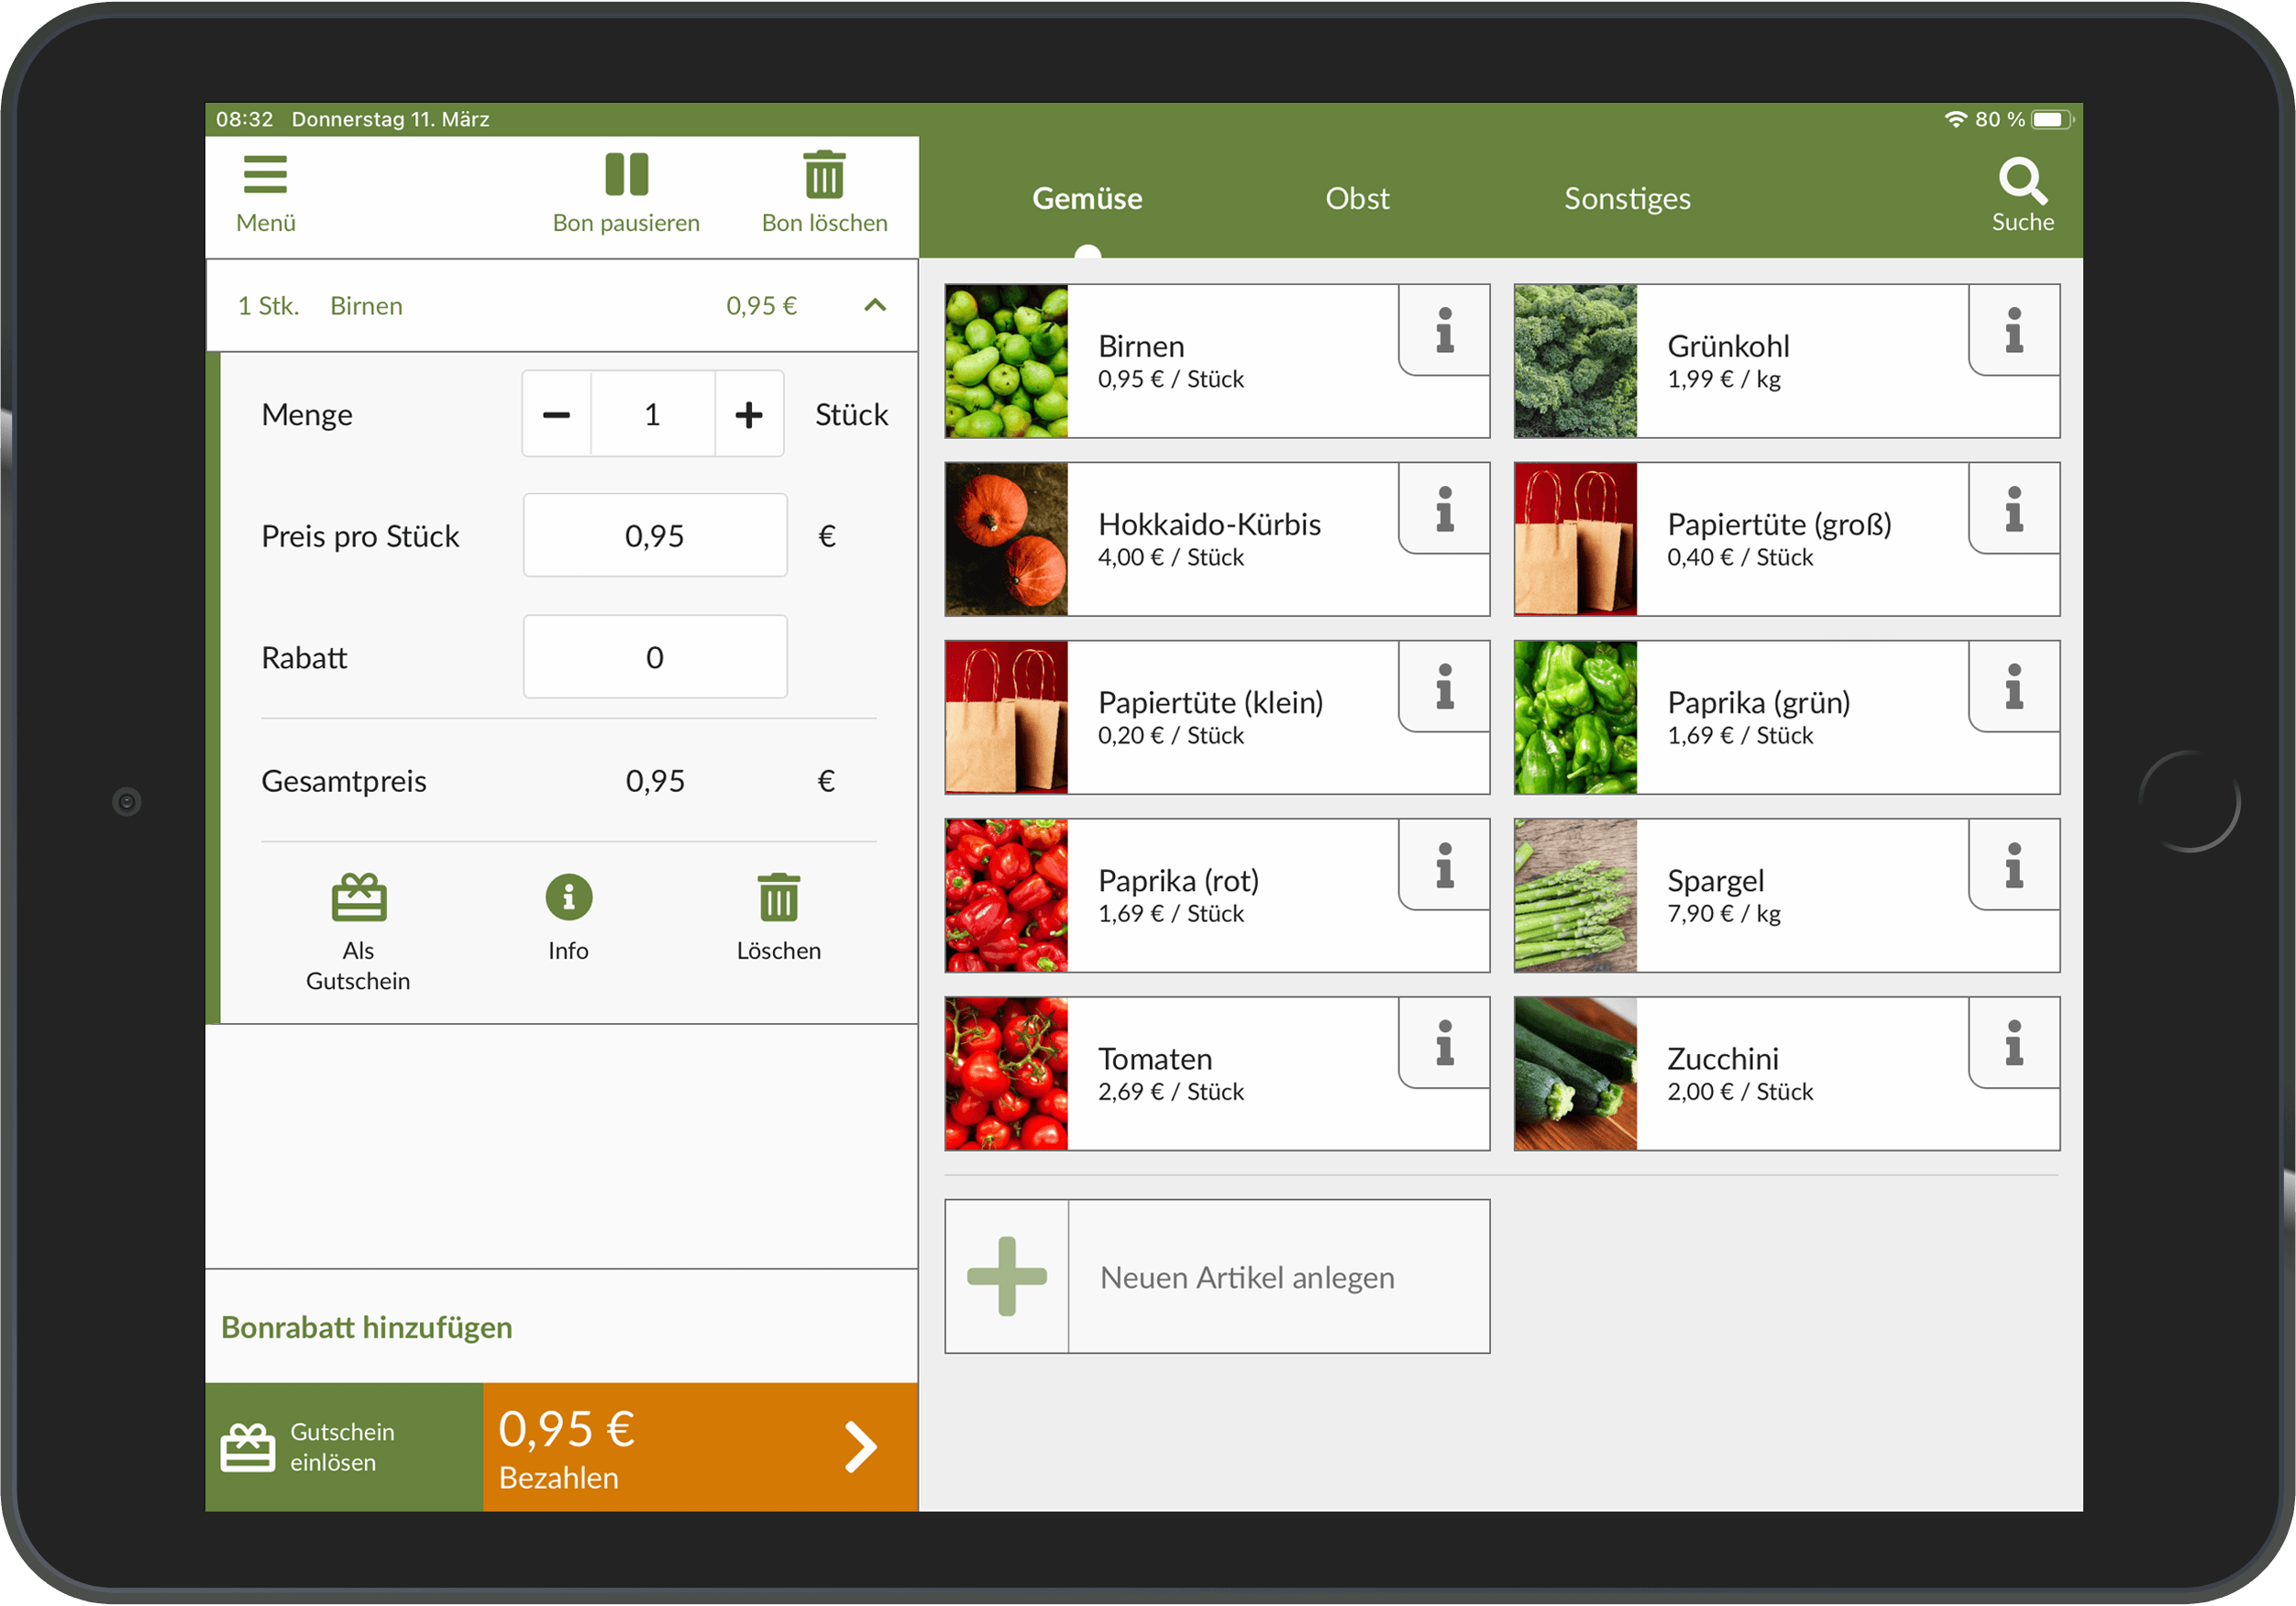
Task: Edit the Rabatt field
Action: [x=655, y=657]
